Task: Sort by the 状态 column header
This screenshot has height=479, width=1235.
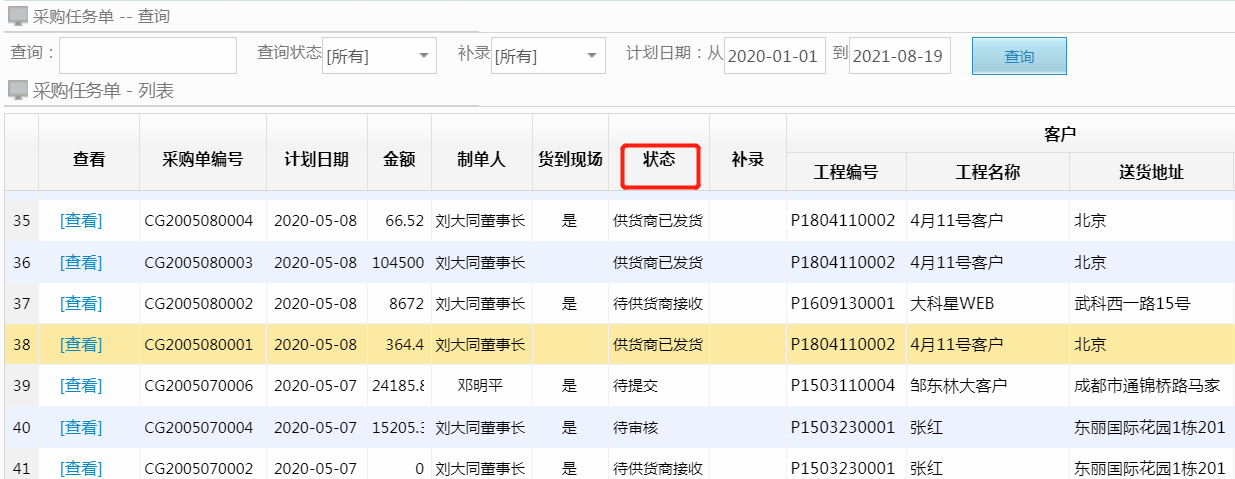Action: tap(659, 159)
